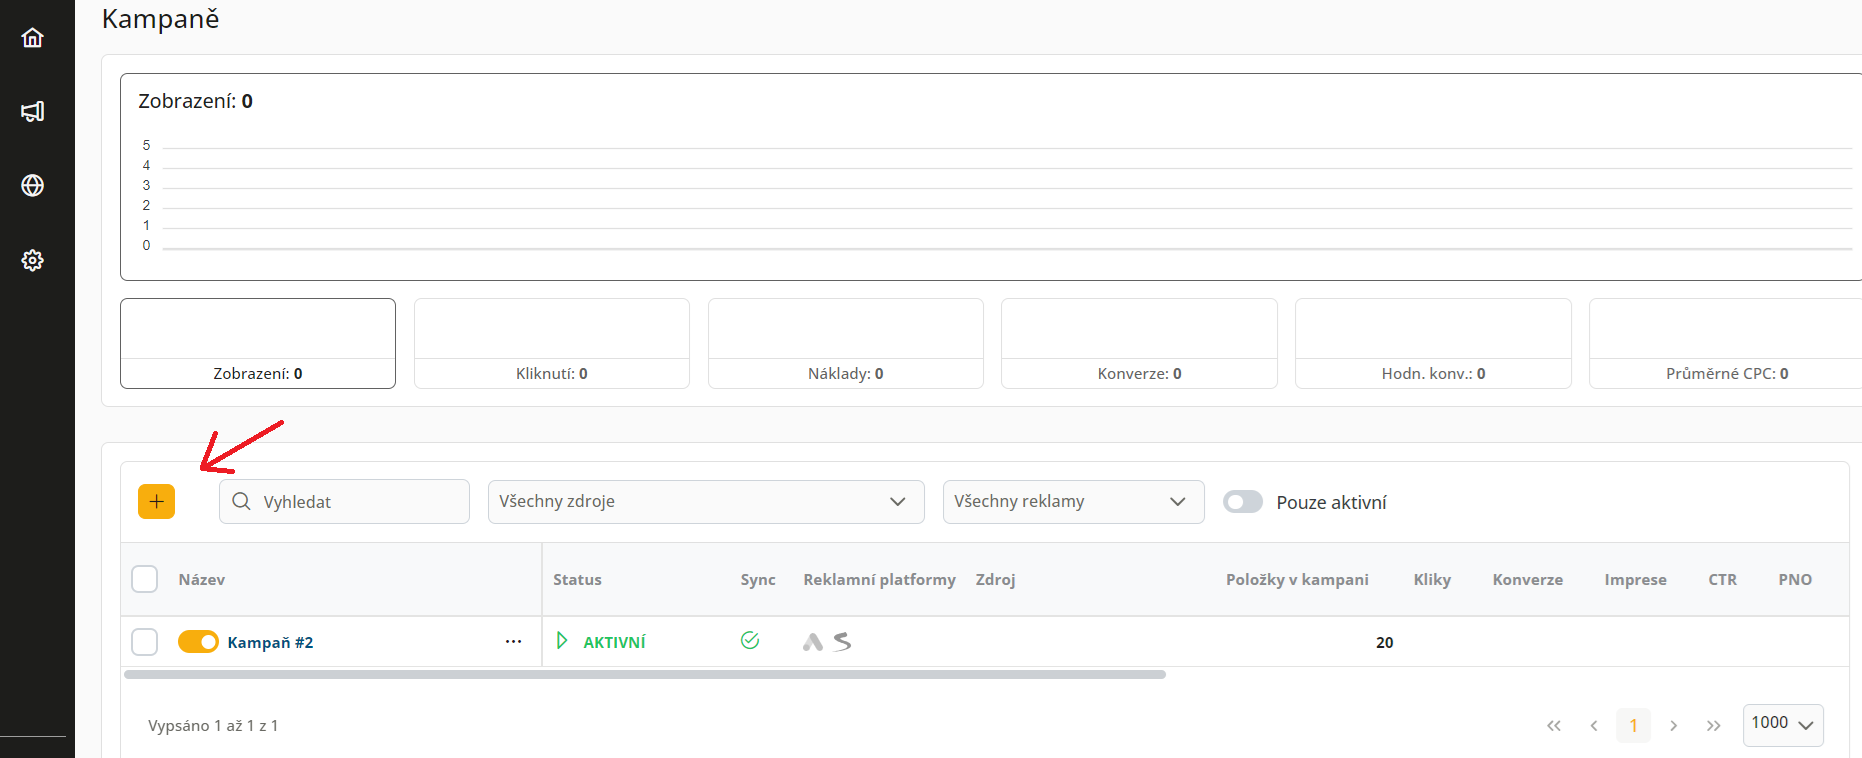The height and width of the screenshot is (758, 1862).
Task: Check the select-all checkbox in header
Action: pos(145,579)
